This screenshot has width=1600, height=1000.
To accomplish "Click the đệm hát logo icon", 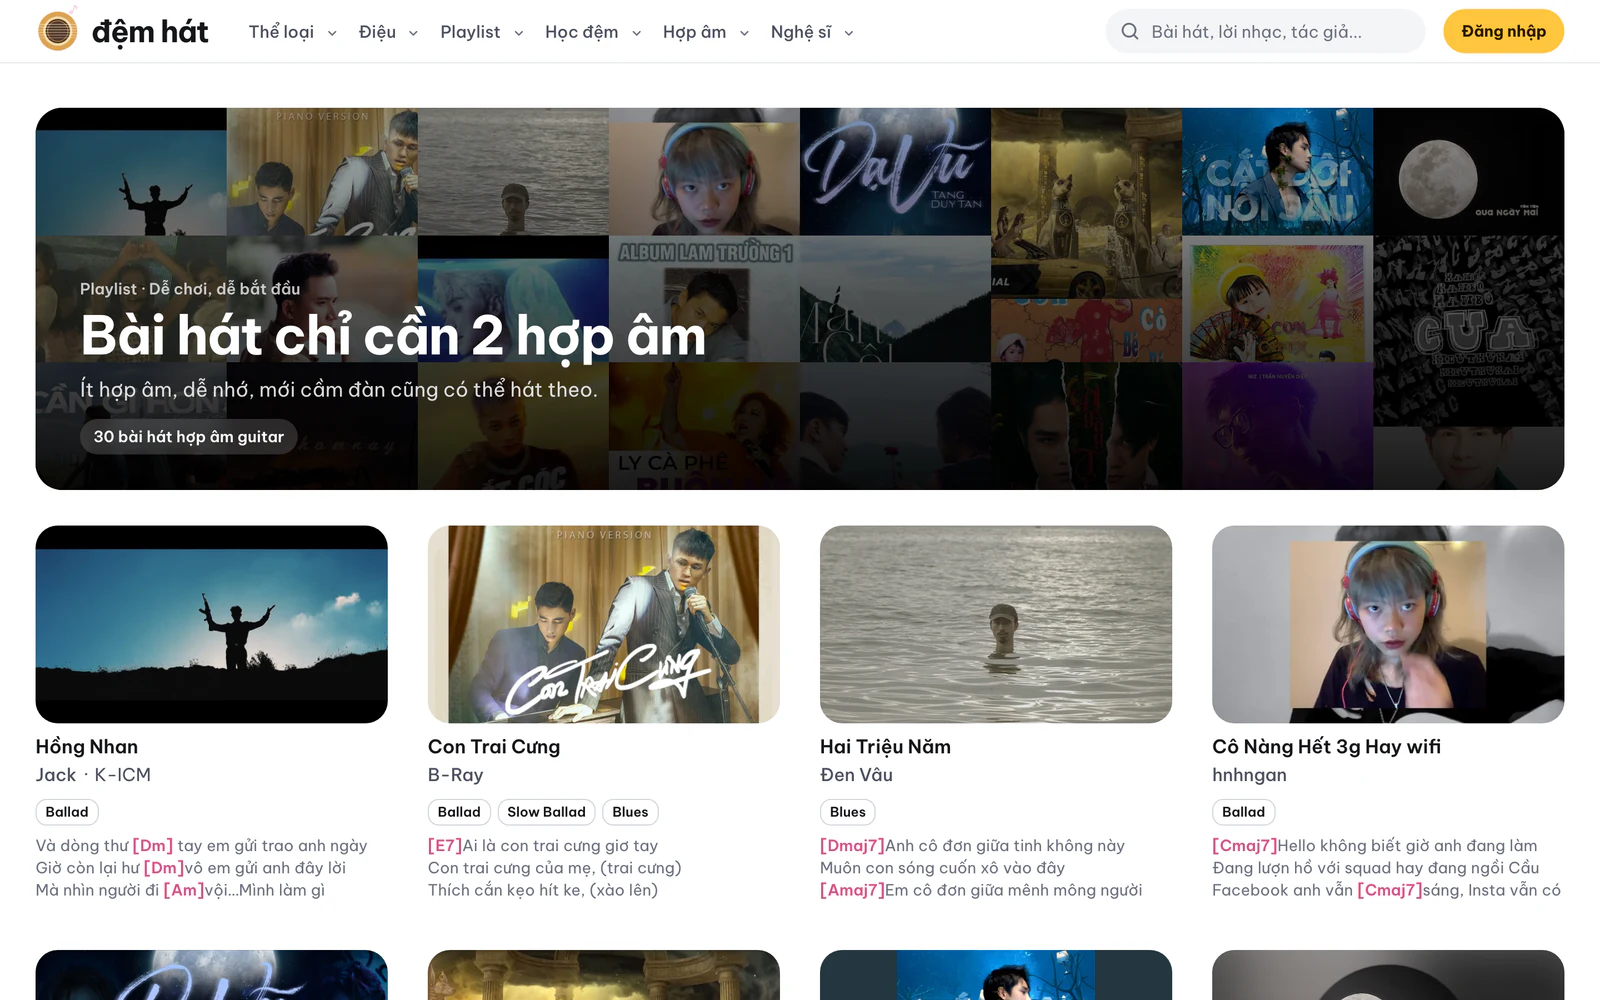I will click(58, 30).
